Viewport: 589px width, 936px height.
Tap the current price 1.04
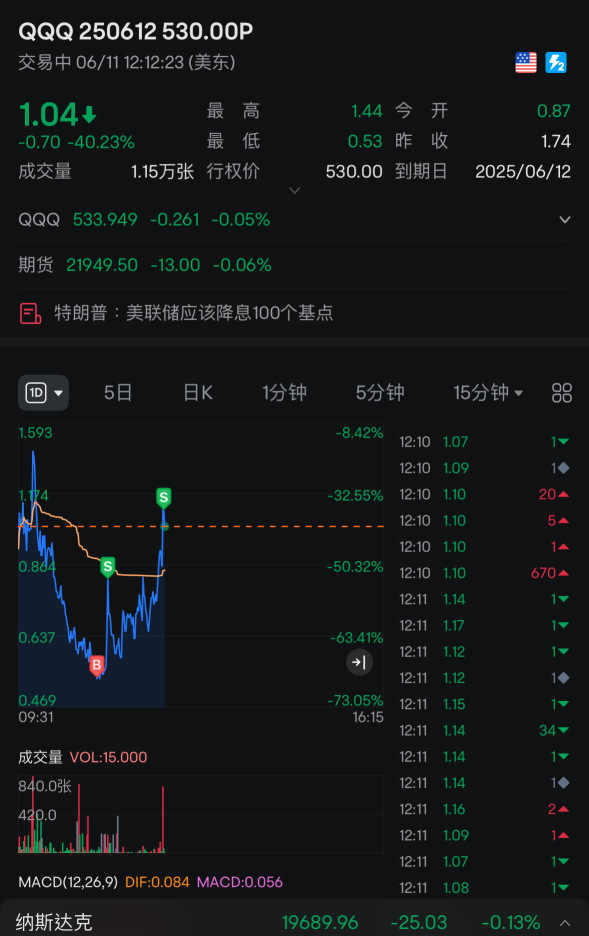(49, 115)
